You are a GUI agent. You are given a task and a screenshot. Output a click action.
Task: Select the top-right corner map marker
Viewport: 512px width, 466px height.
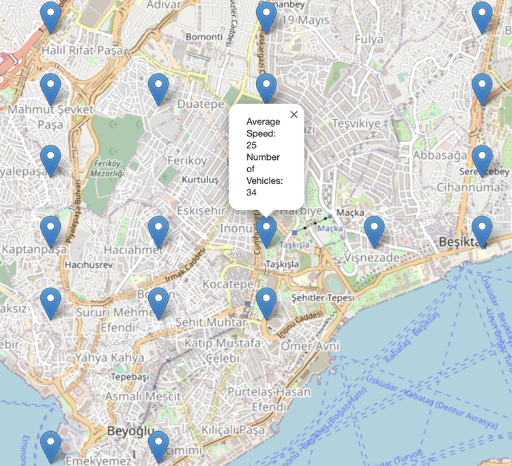point(482,17)
